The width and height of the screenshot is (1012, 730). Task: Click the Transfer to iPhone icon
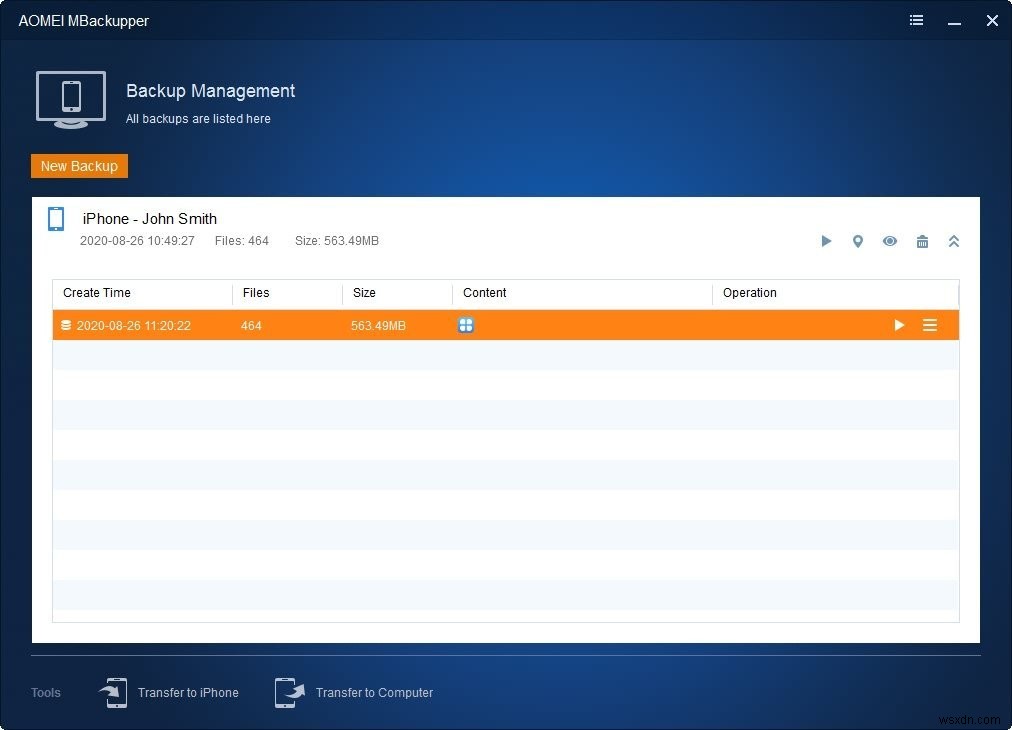click(115, 692)
